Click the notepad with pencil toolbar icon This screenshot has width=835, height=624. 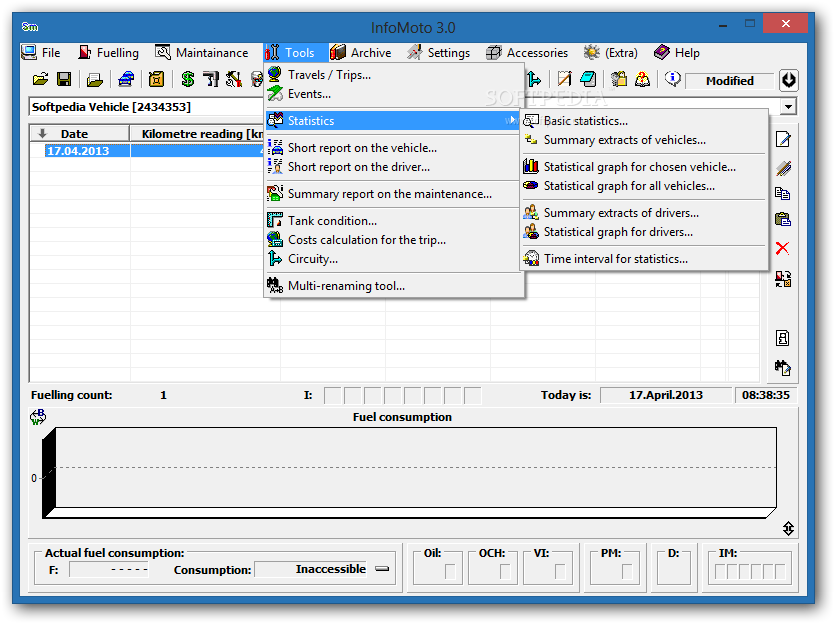564,80
